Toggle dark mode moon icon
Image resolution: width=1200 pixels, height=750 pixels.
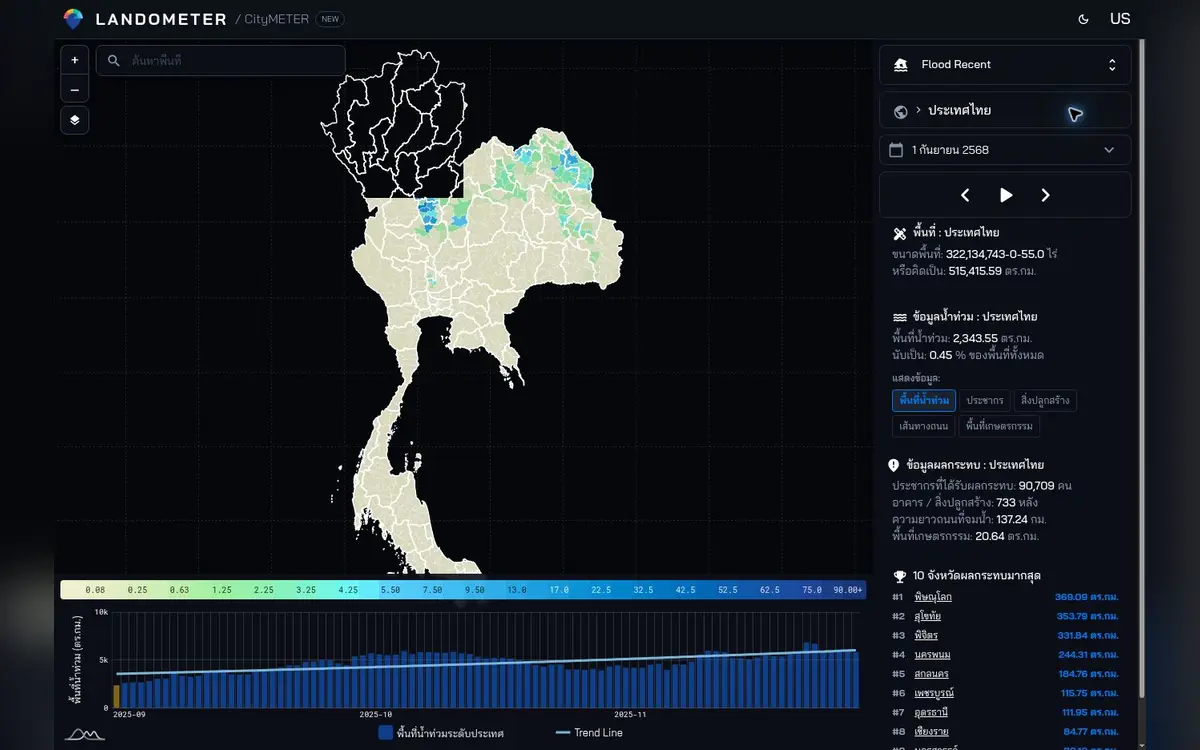click(1083, 19)
